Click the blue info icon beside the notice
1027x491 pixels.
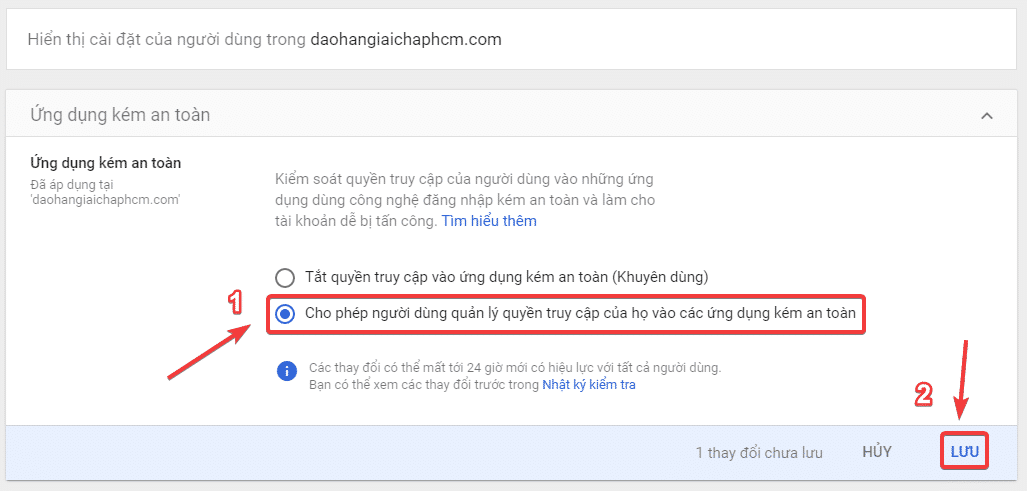point(286,371)
